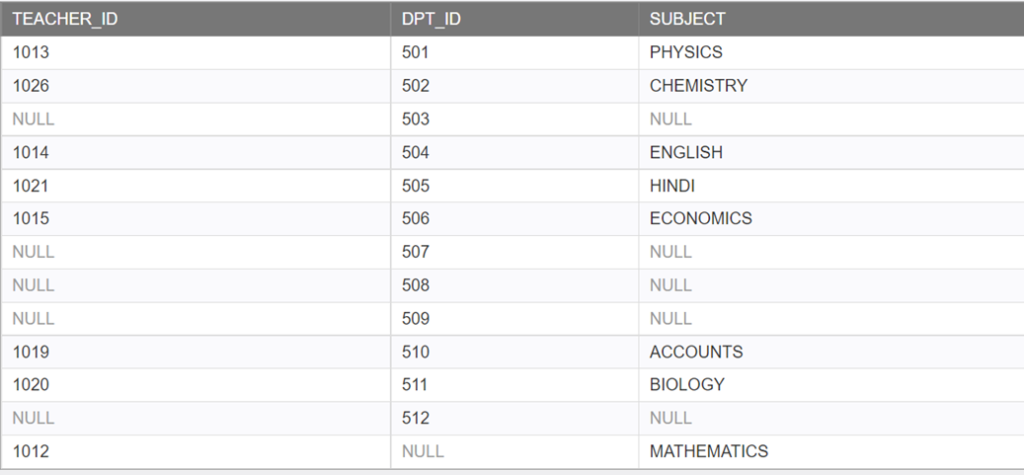
Task: Click the TEACHER_ID column header
Action: (x=196, y=19)
